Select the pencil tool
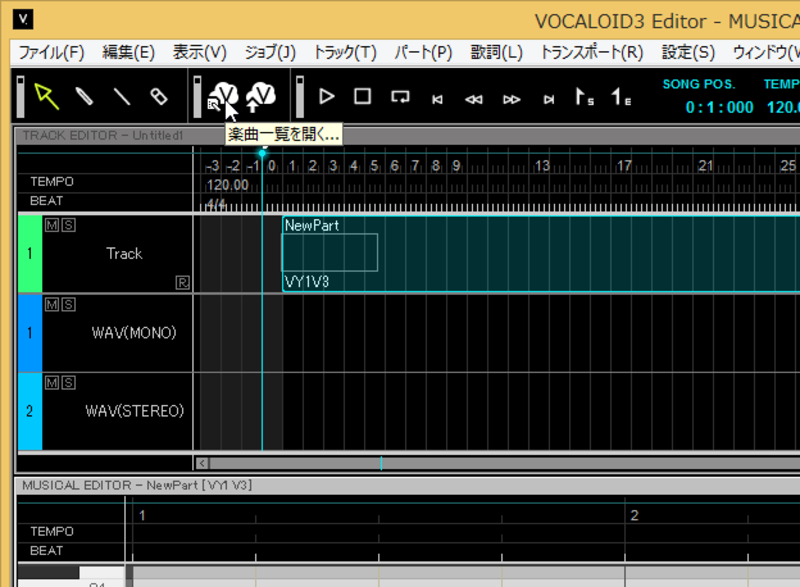This screenshot has width=800, height=587. click(x=84, y=96)
